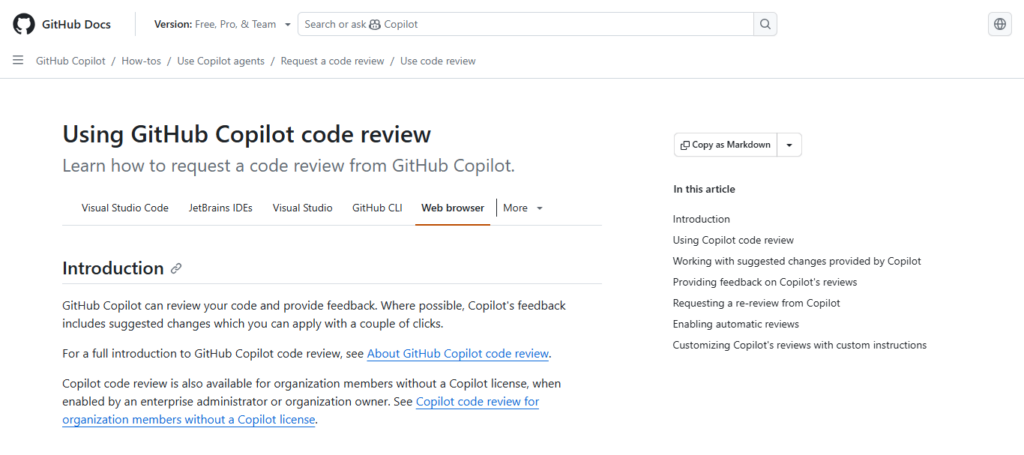Click the Using GitHub Copilot code review title
This screenshot has height=455, width=1024.
pos(247,134)
